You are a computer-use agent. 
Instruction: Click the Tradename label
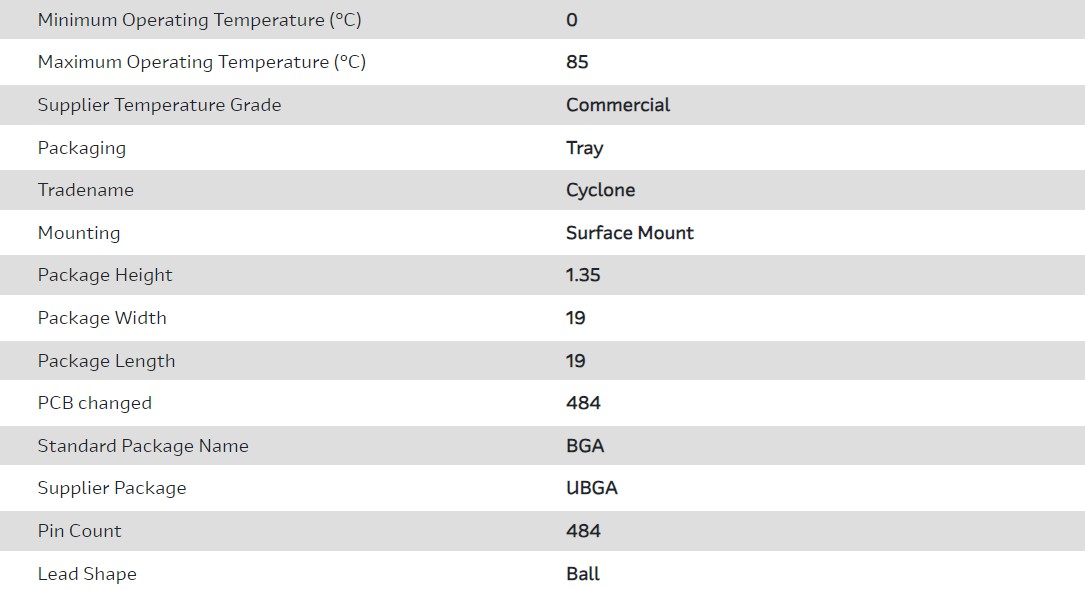click(x=85, y=190)
